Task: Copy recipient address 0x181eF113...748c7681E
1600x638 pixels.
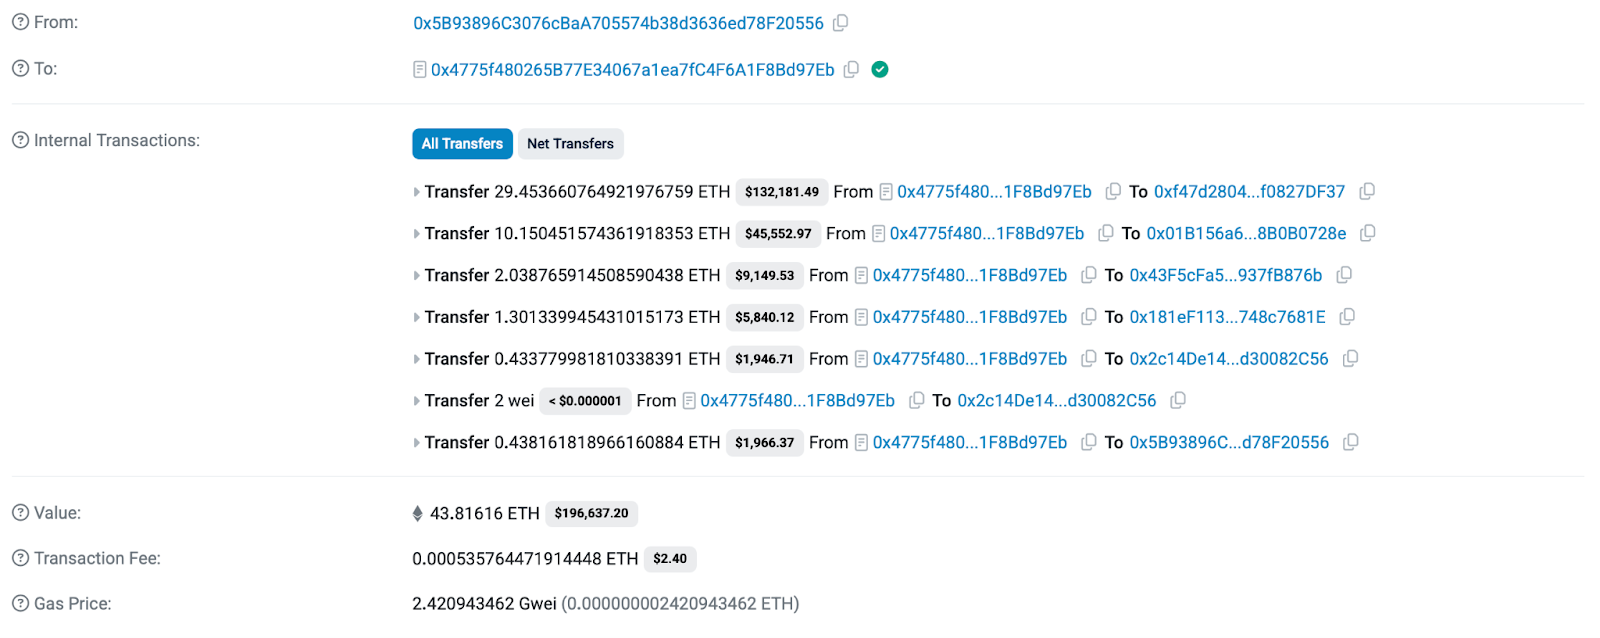Action: coord(1347,317)
